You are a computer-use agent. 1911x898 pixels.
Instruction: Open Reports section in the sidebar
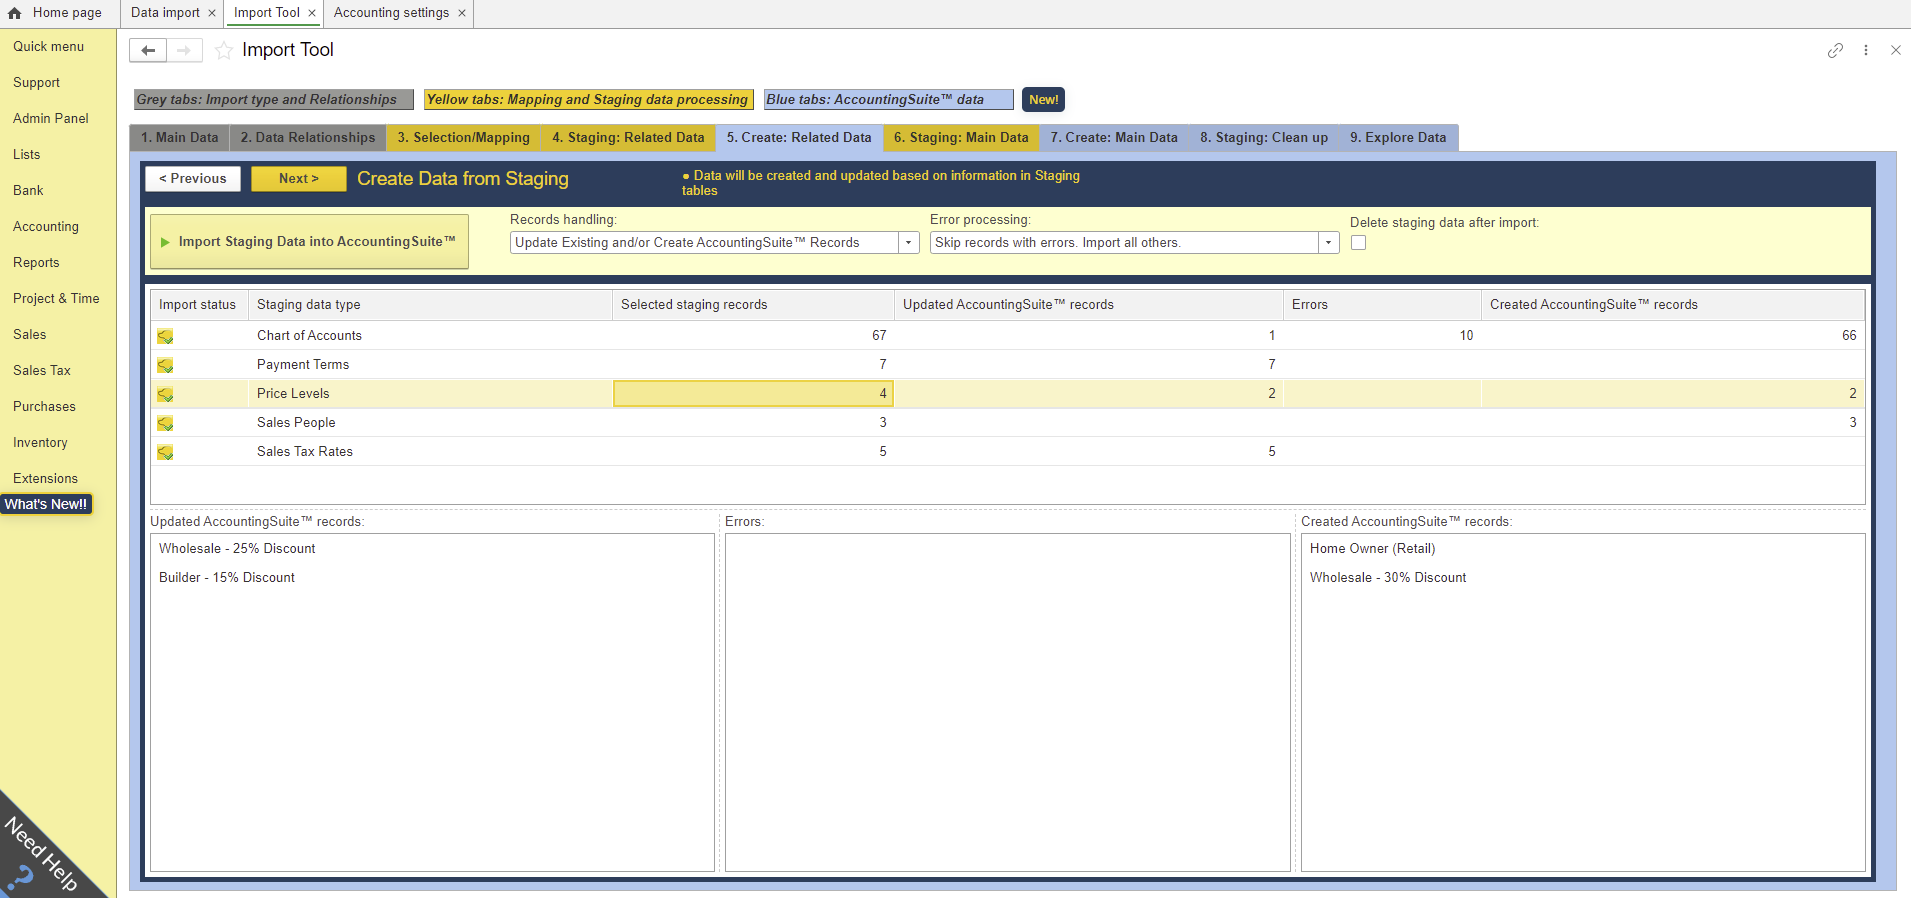tap(36, 263)
